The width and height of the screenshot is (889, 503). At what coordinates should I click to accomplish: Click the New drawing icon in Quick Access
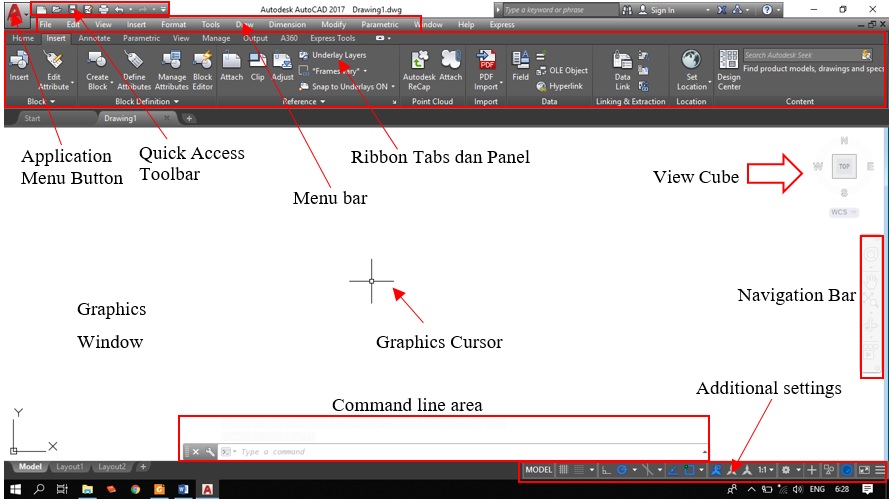[41, 10]
